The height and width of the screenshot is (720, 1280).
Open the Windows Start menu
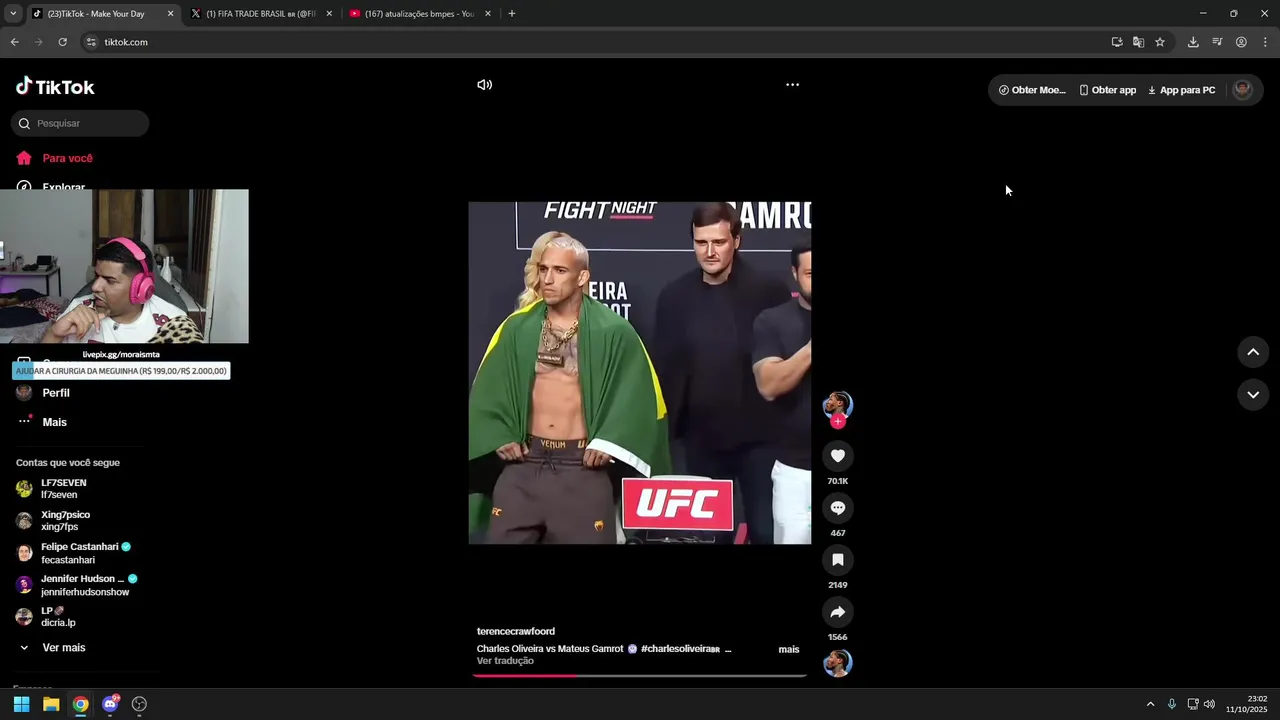pyautogui.click(x=21, y=704)
